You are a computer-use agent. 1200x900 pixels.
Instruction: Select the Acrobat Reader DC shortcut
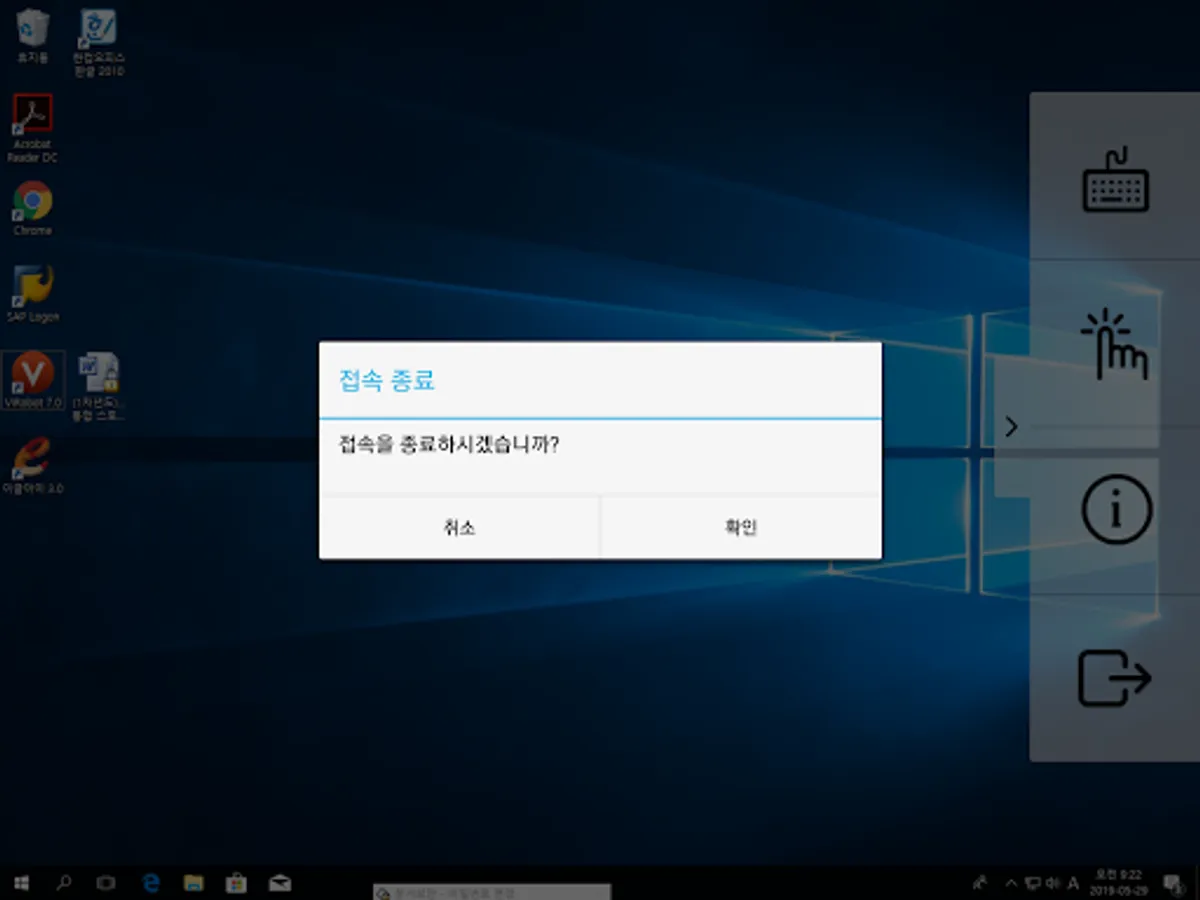coord(33,128)
